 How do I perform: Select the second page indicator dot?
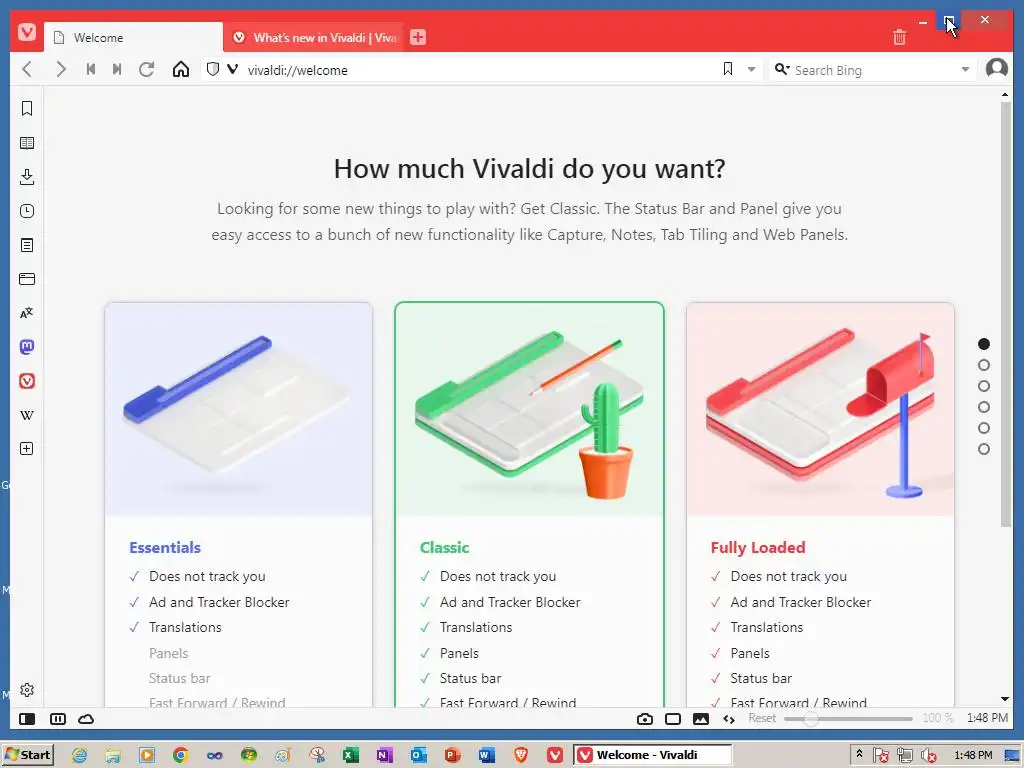984,365
